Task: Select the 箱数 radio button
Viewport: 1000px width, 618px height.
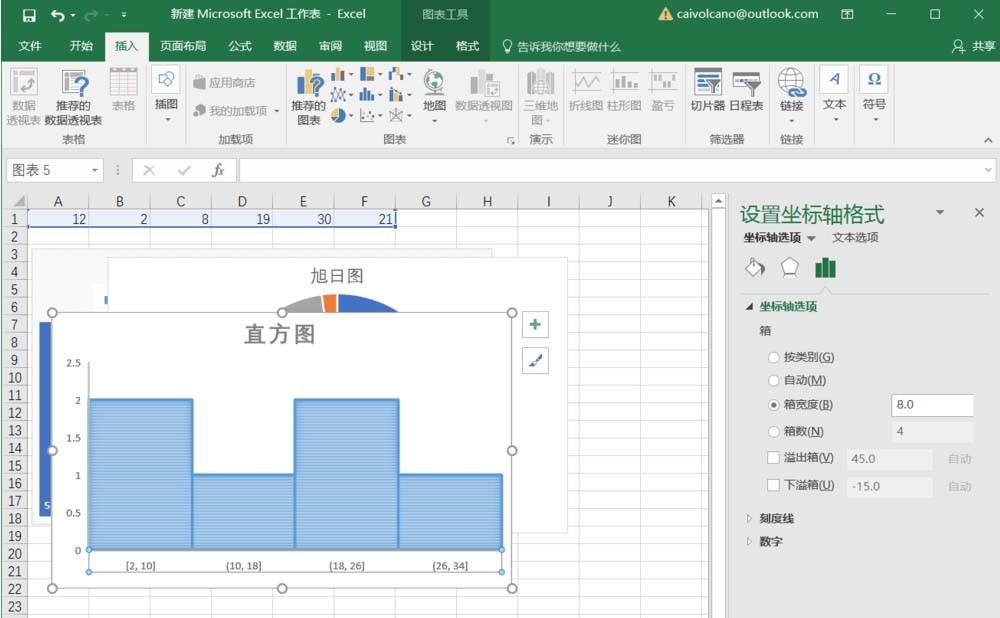Action: 775,431
